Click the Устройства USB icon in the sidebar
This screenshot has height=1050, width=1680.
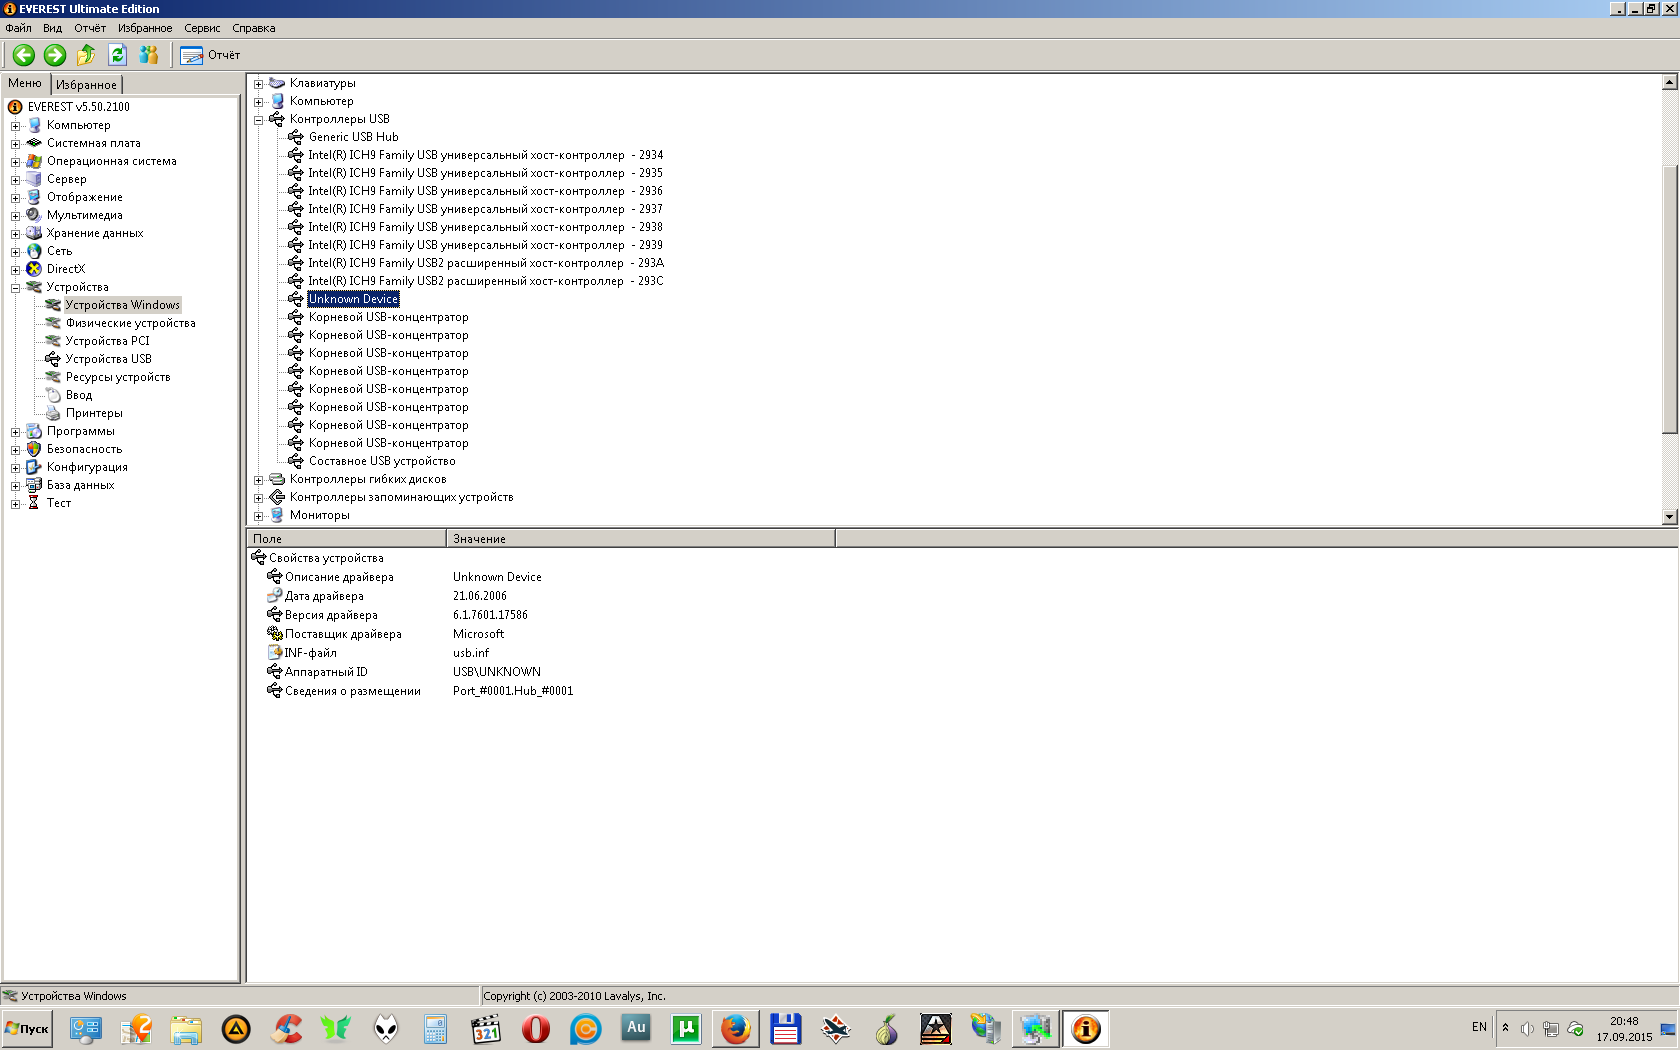pyautogui.click(x=53, y=359)
